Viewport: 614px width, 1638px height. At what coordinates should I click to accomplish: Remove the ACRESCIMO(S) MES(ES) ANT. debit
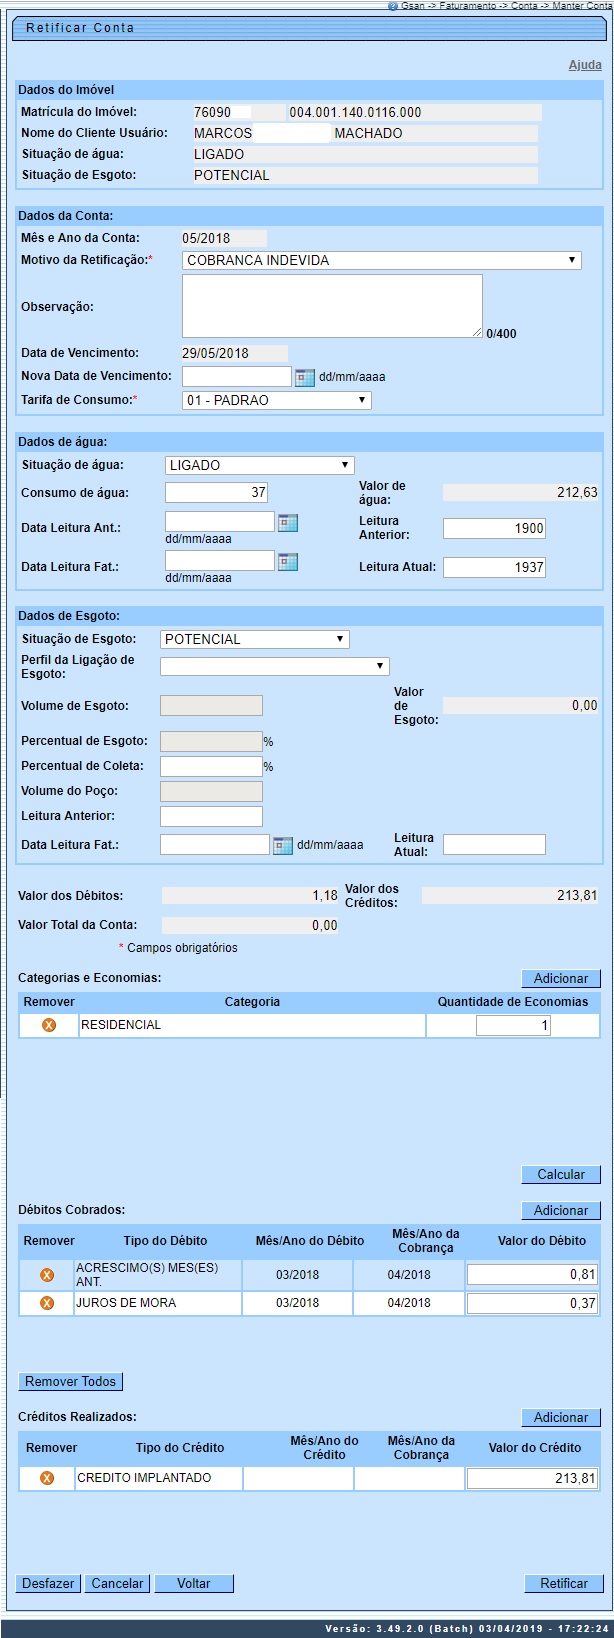click(46, 1275)
